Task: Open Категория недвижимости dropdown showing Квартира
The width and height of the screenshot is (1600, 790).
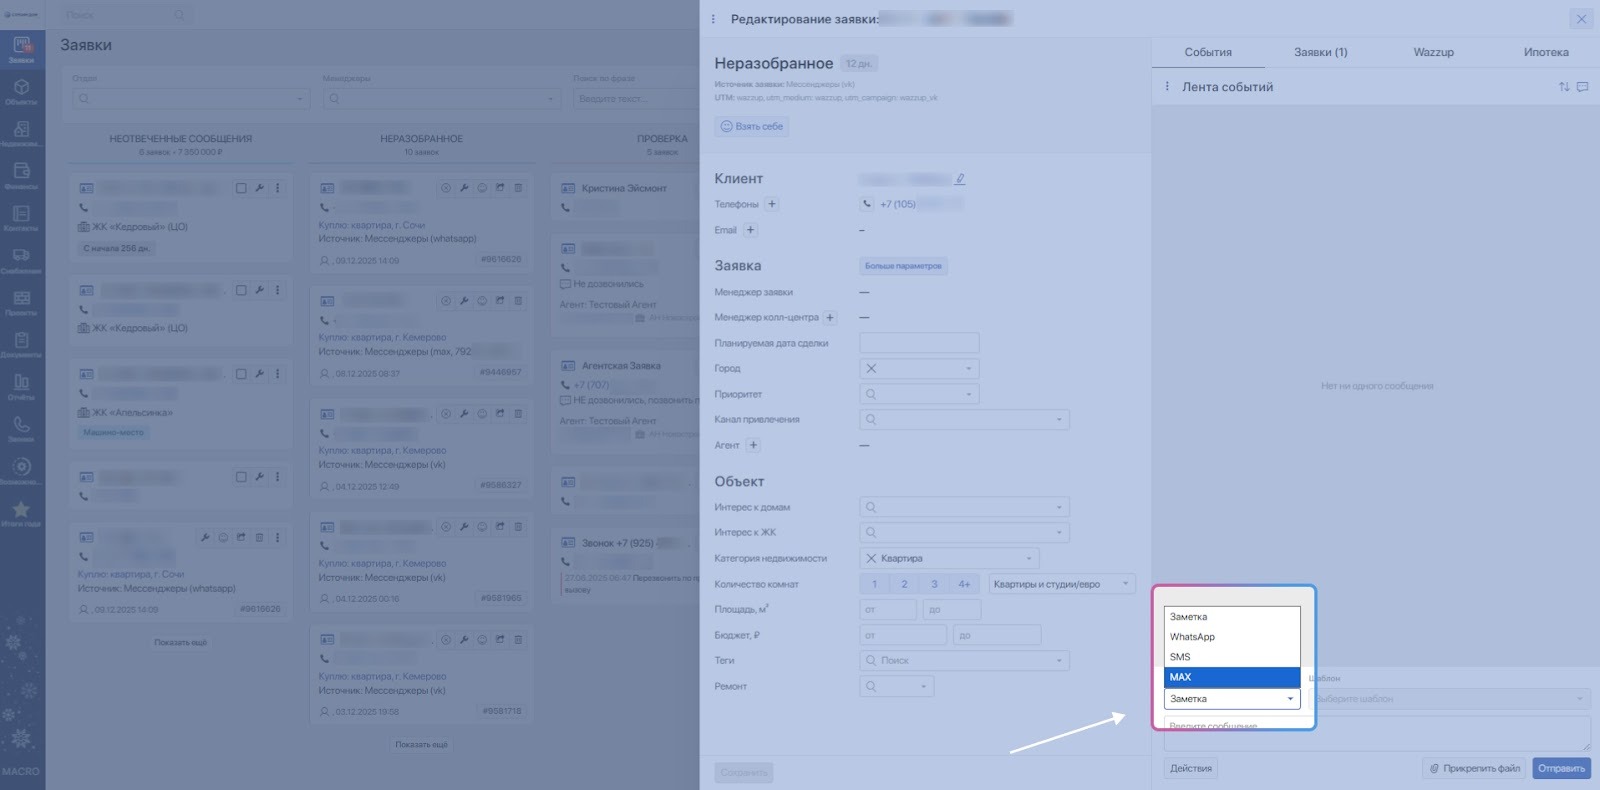Action: pyautogui.click(x=949, y=558)
